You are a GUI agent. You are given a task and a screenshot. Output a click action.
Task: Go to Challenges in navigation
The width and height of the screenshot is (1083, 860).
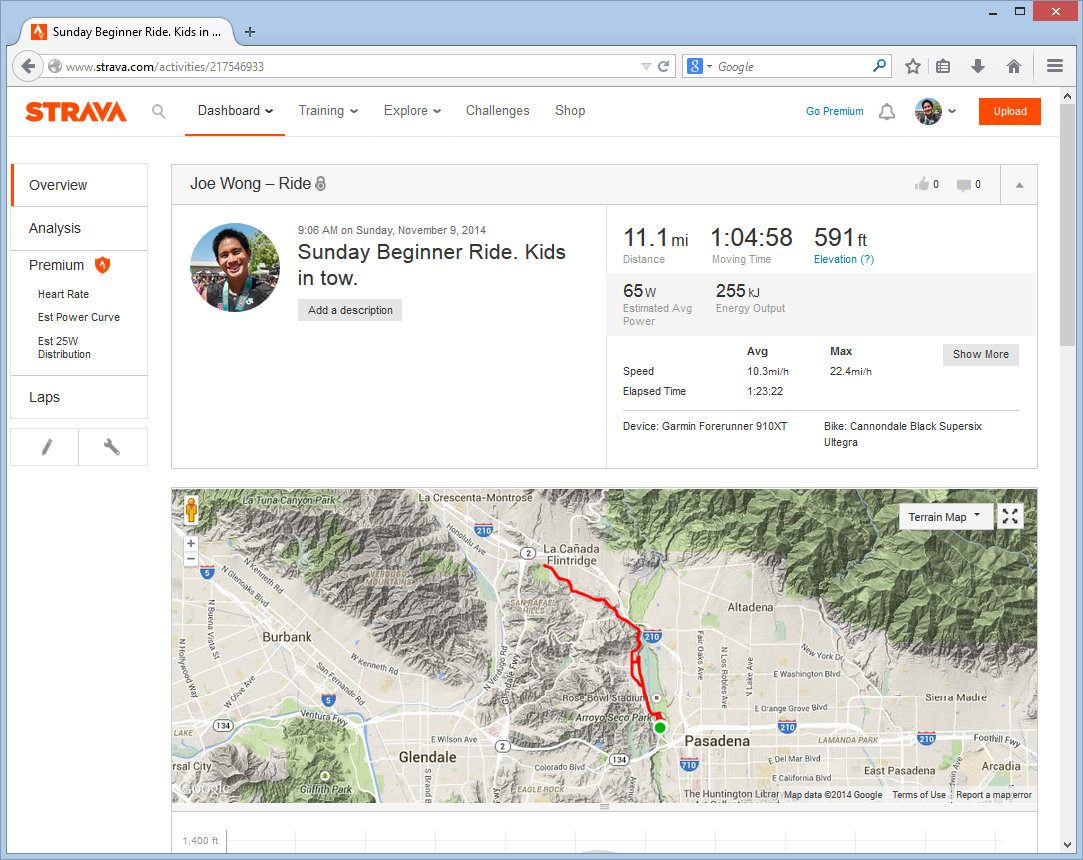(497, 111)
